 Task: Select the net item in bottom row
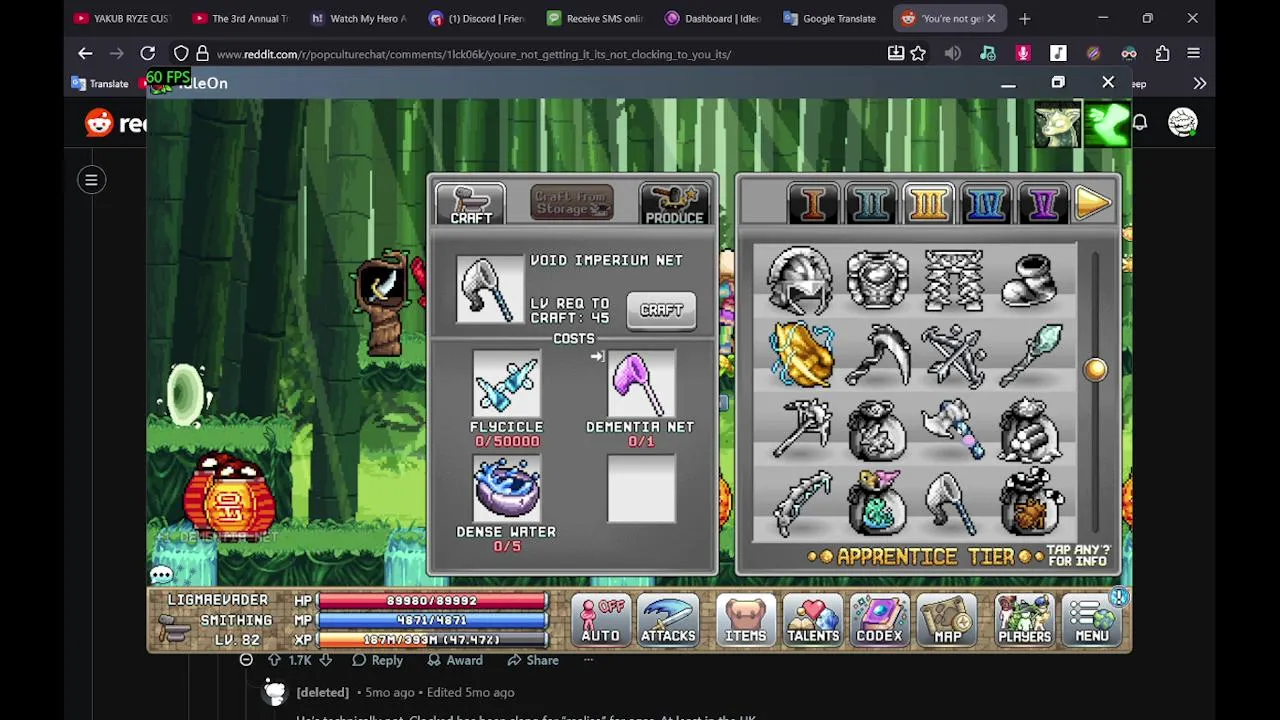point(953,505)
